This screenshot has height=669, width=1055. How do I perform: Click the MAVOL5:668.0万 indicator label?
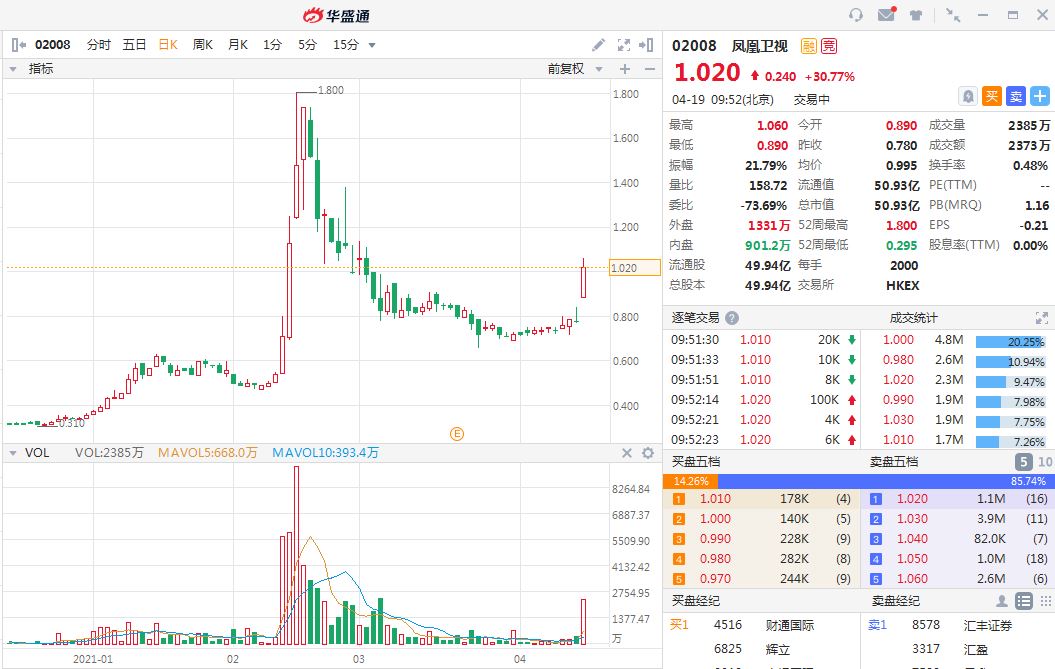coord(207,453)
